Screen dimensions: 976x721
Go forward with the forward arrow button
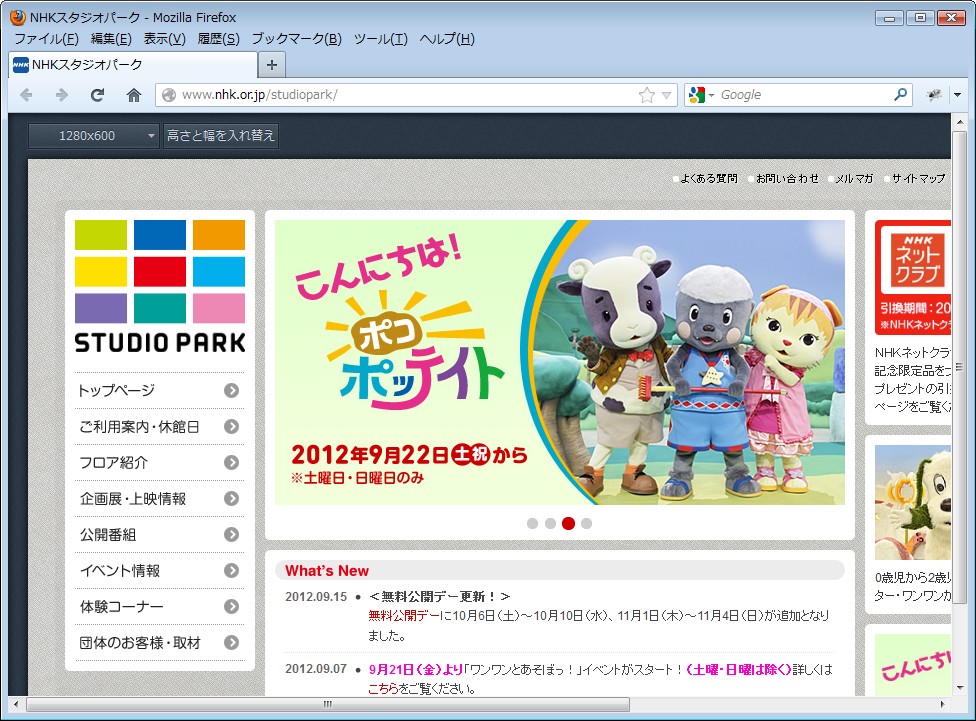pos(62,95)
